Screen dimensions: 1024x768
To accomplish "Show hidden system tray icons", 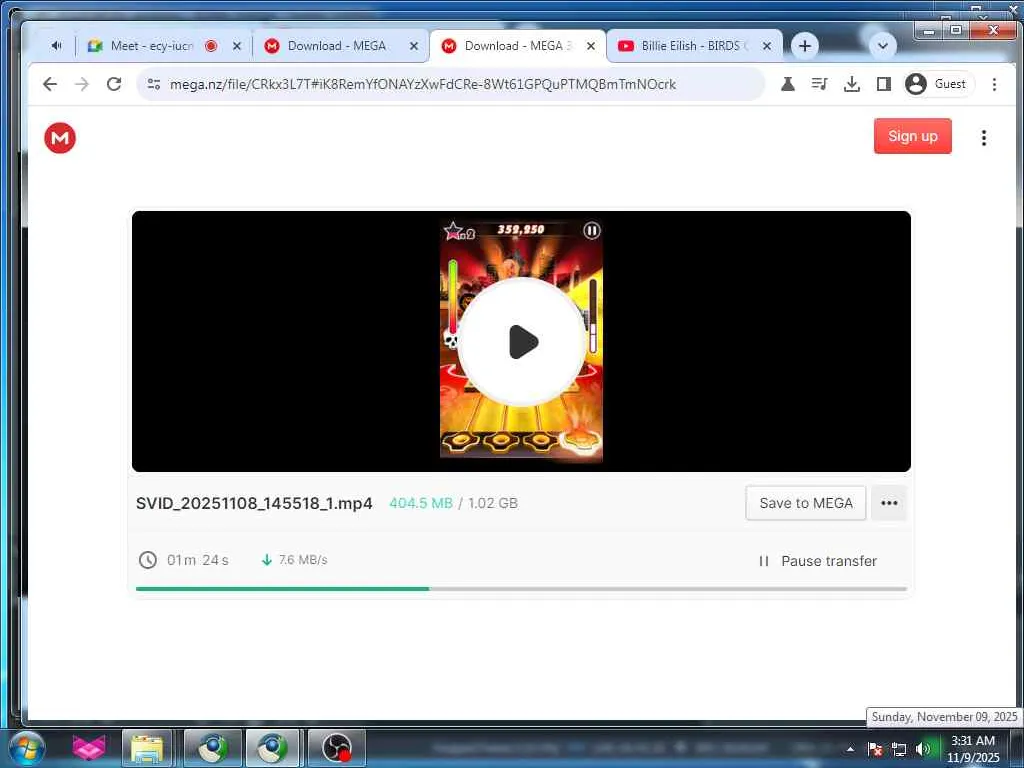I will click(x=850, y=749).
